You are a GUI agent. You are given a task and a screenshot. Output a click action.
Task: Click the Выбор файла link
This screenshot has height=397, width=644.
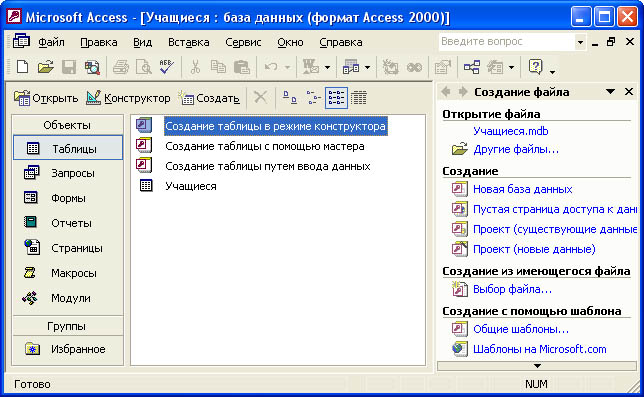pos(512,289)
